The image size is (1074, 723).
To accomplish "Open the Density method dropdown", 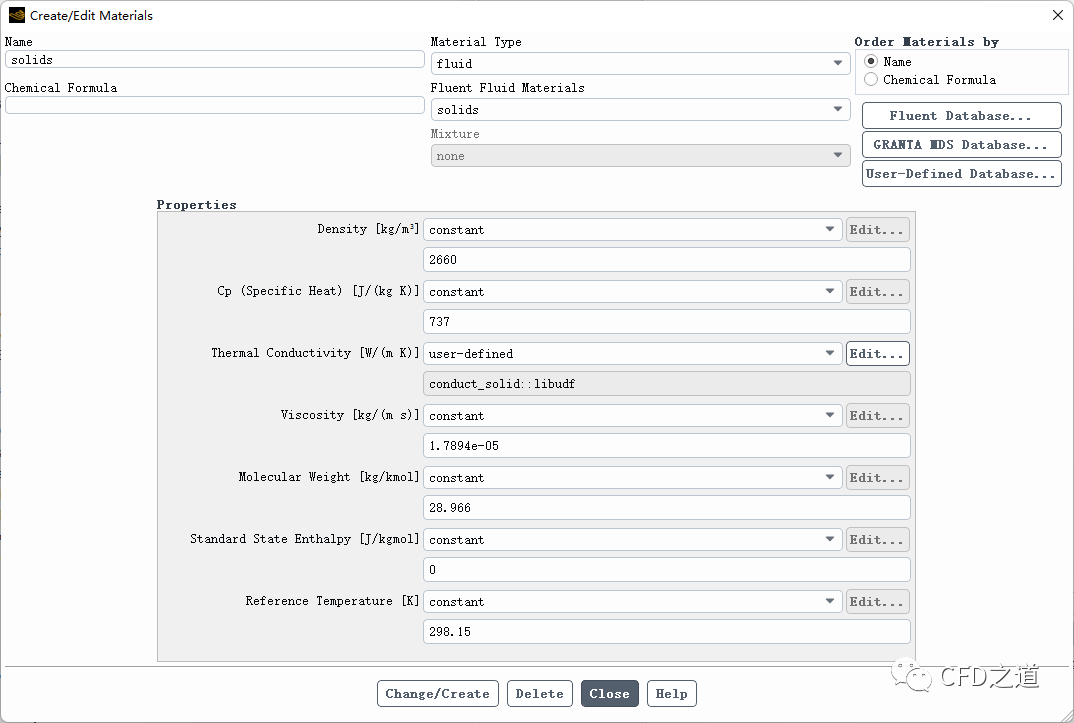I will pyautogui.click(x=633, y=229).
